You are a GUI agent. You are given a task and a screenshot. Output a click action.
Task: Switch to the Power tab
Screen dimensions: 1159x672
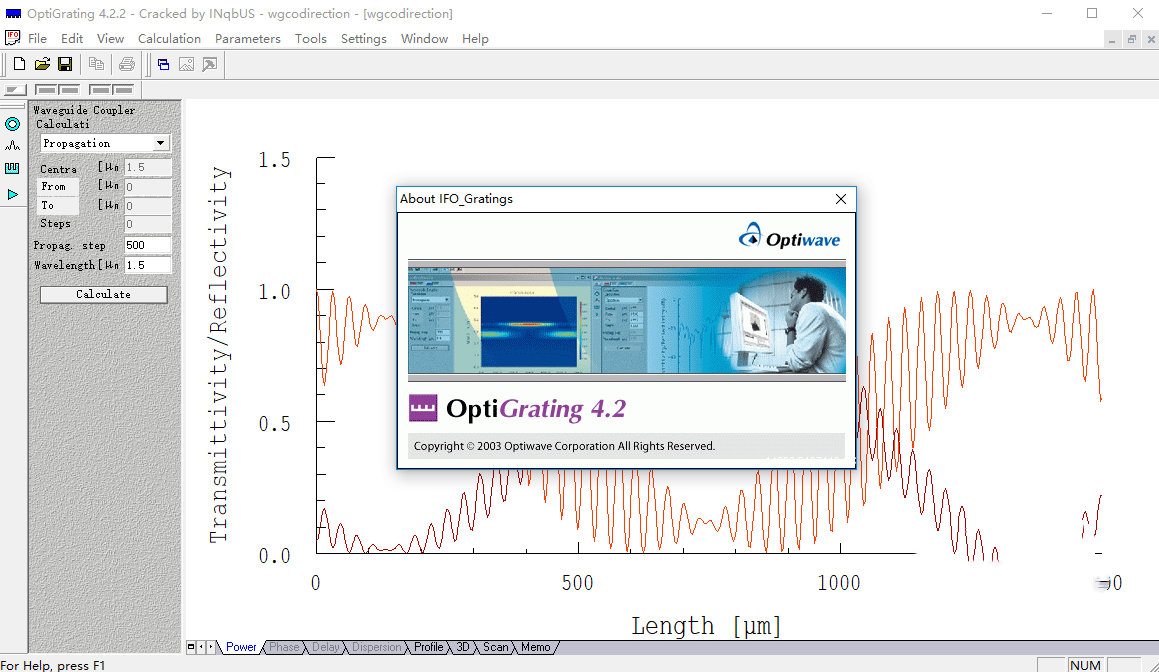[241, 647]
